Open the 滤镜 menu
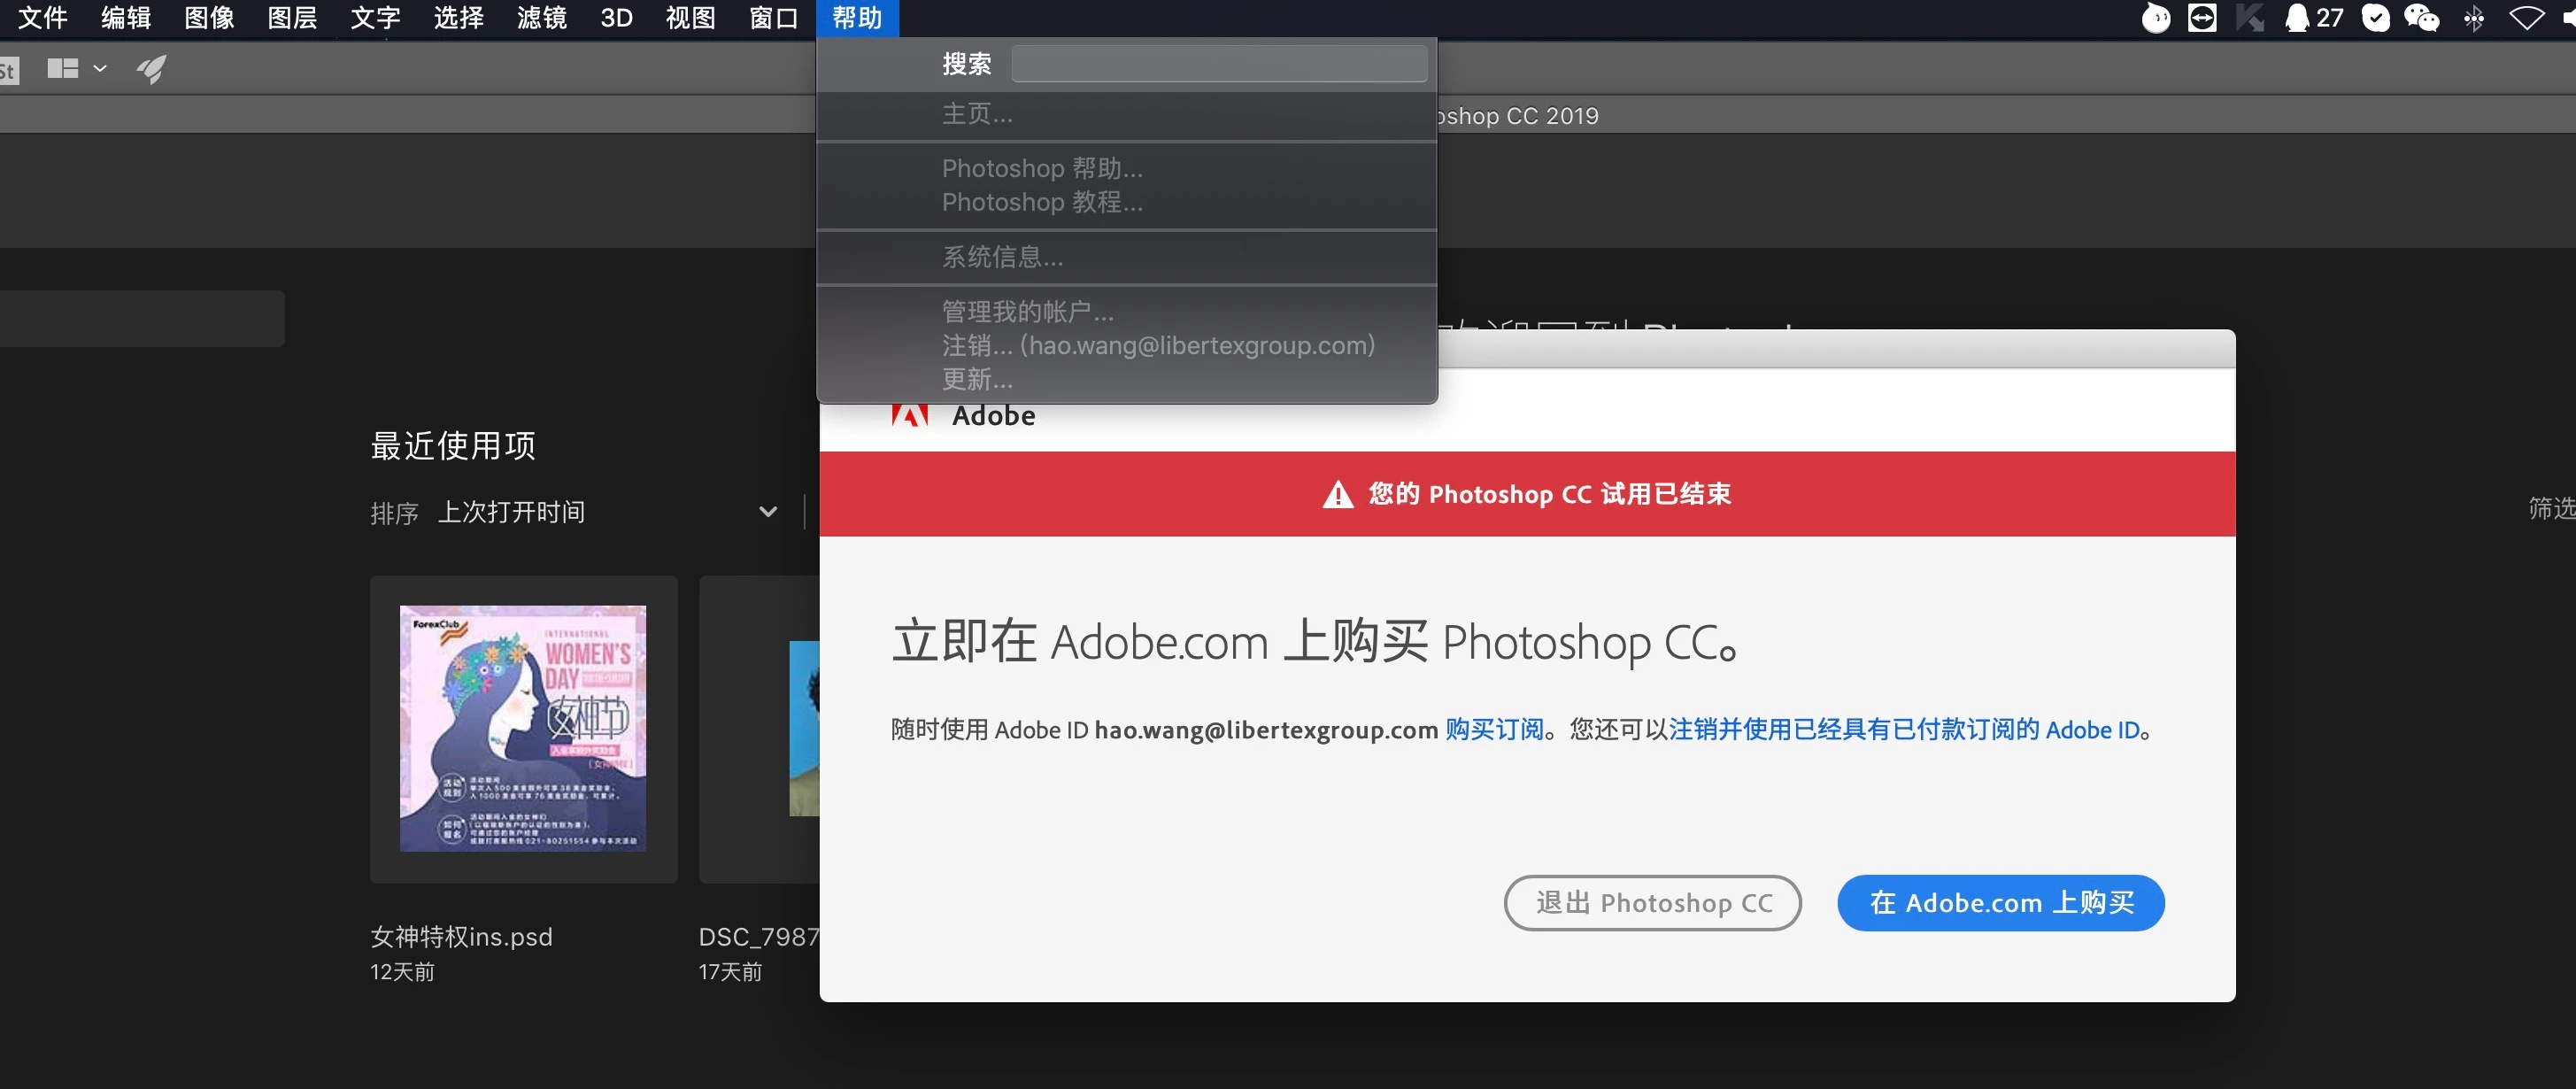2576x1089 pixels. pos(541,18)
